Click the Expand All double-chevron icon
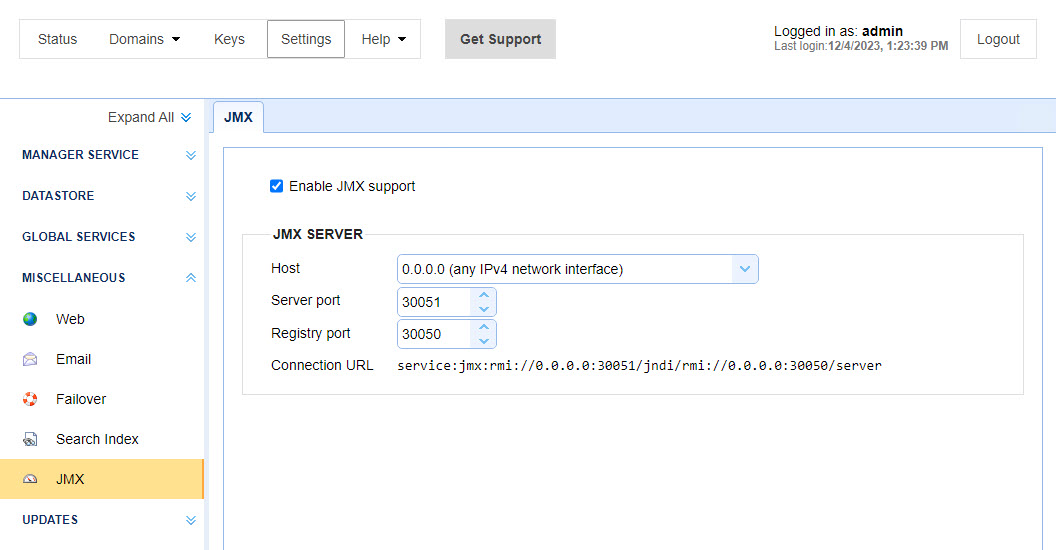The height and width of the screenshot is (550, 1056). click(186, 117)
